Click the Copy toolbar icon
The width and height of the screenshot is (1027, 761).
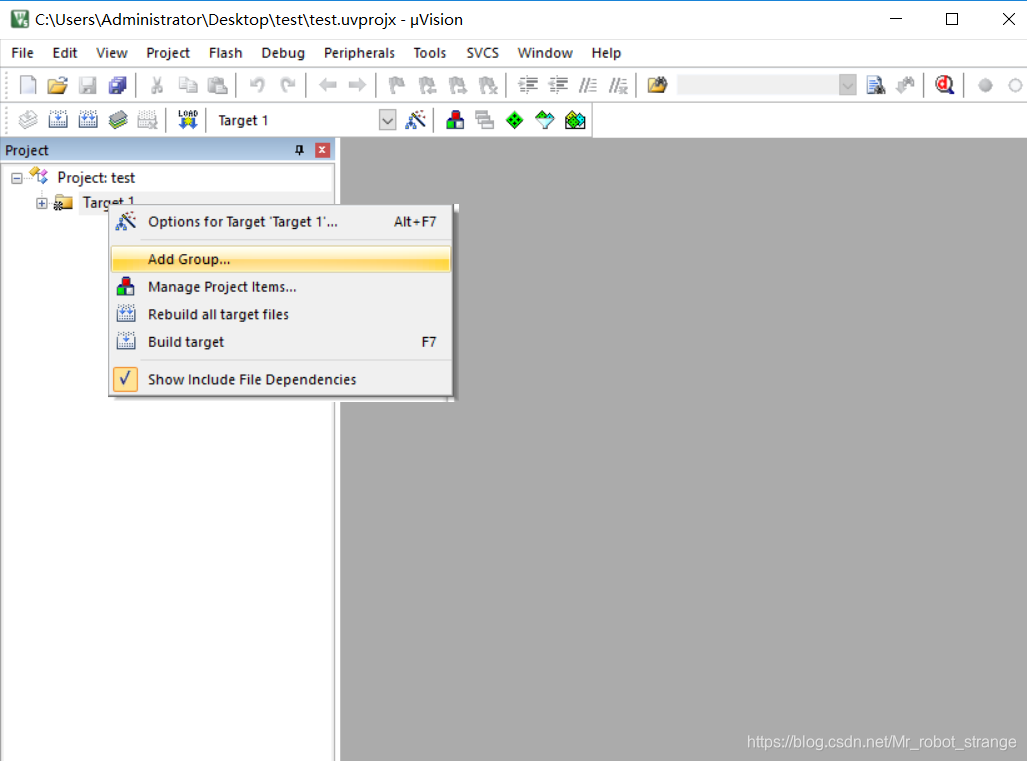tap(187, 85)
